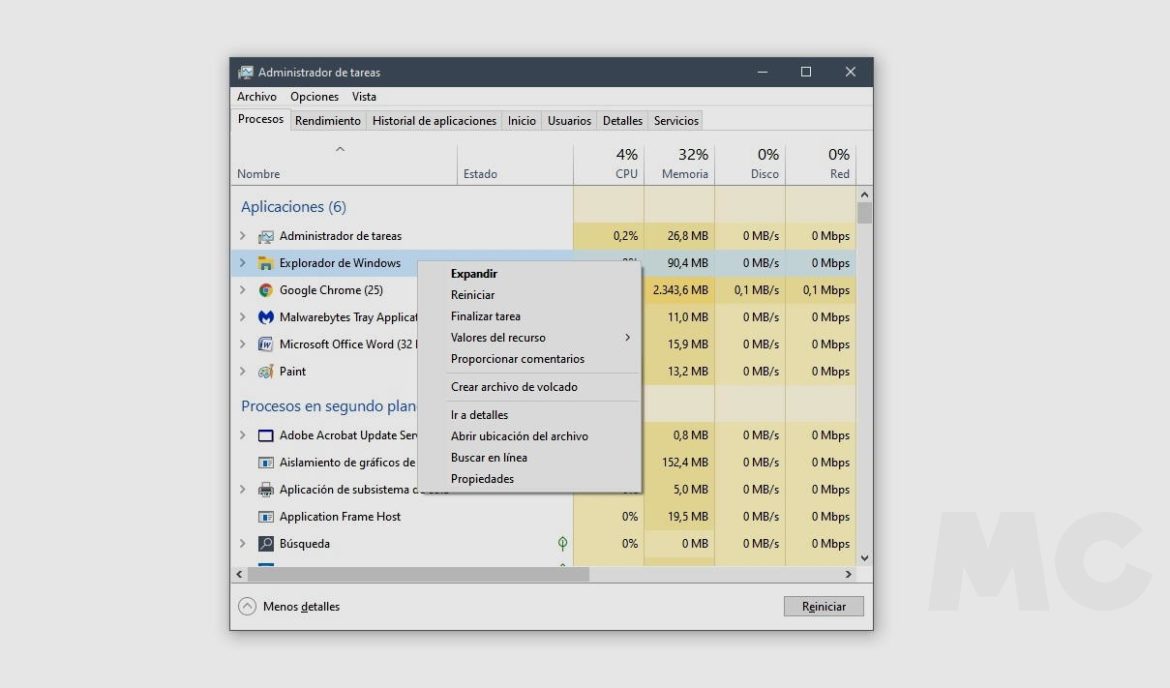Click the Administrador de tareas process icon
This screenshot has height=688, width=1170.
[266, 237]
